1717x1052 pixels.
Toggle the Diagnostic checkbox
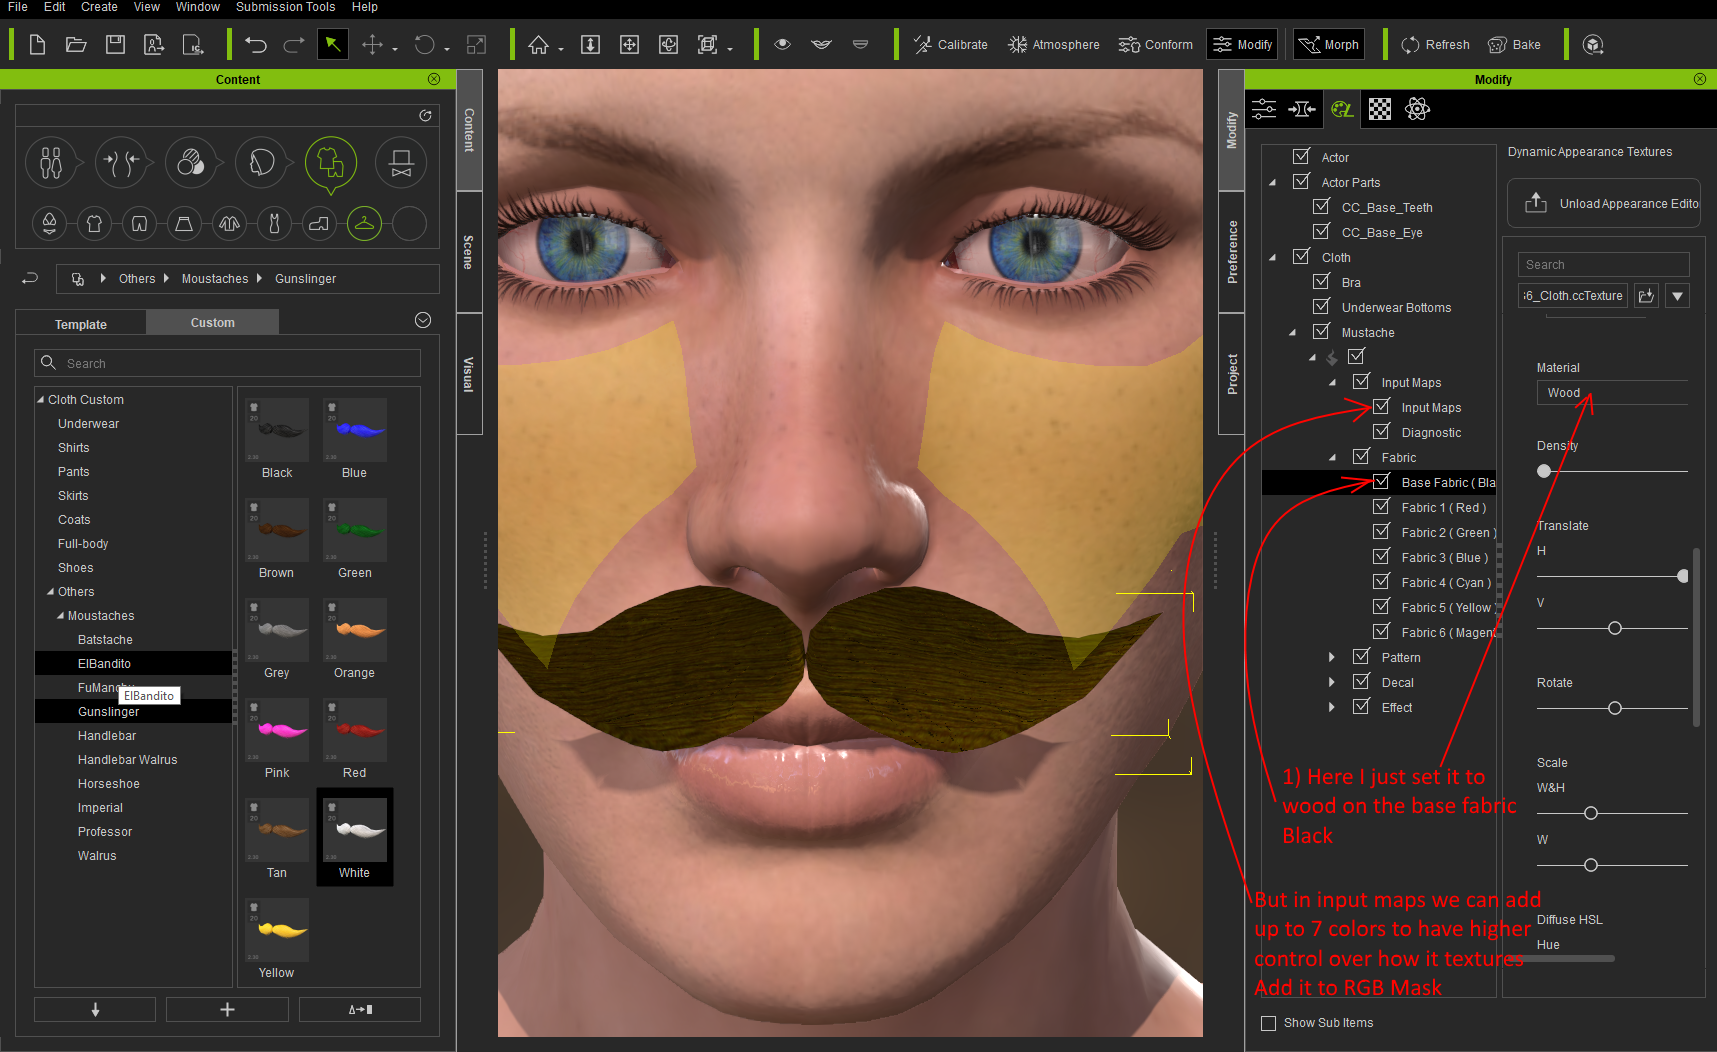pyautogui.click(x=1381, y=431)
